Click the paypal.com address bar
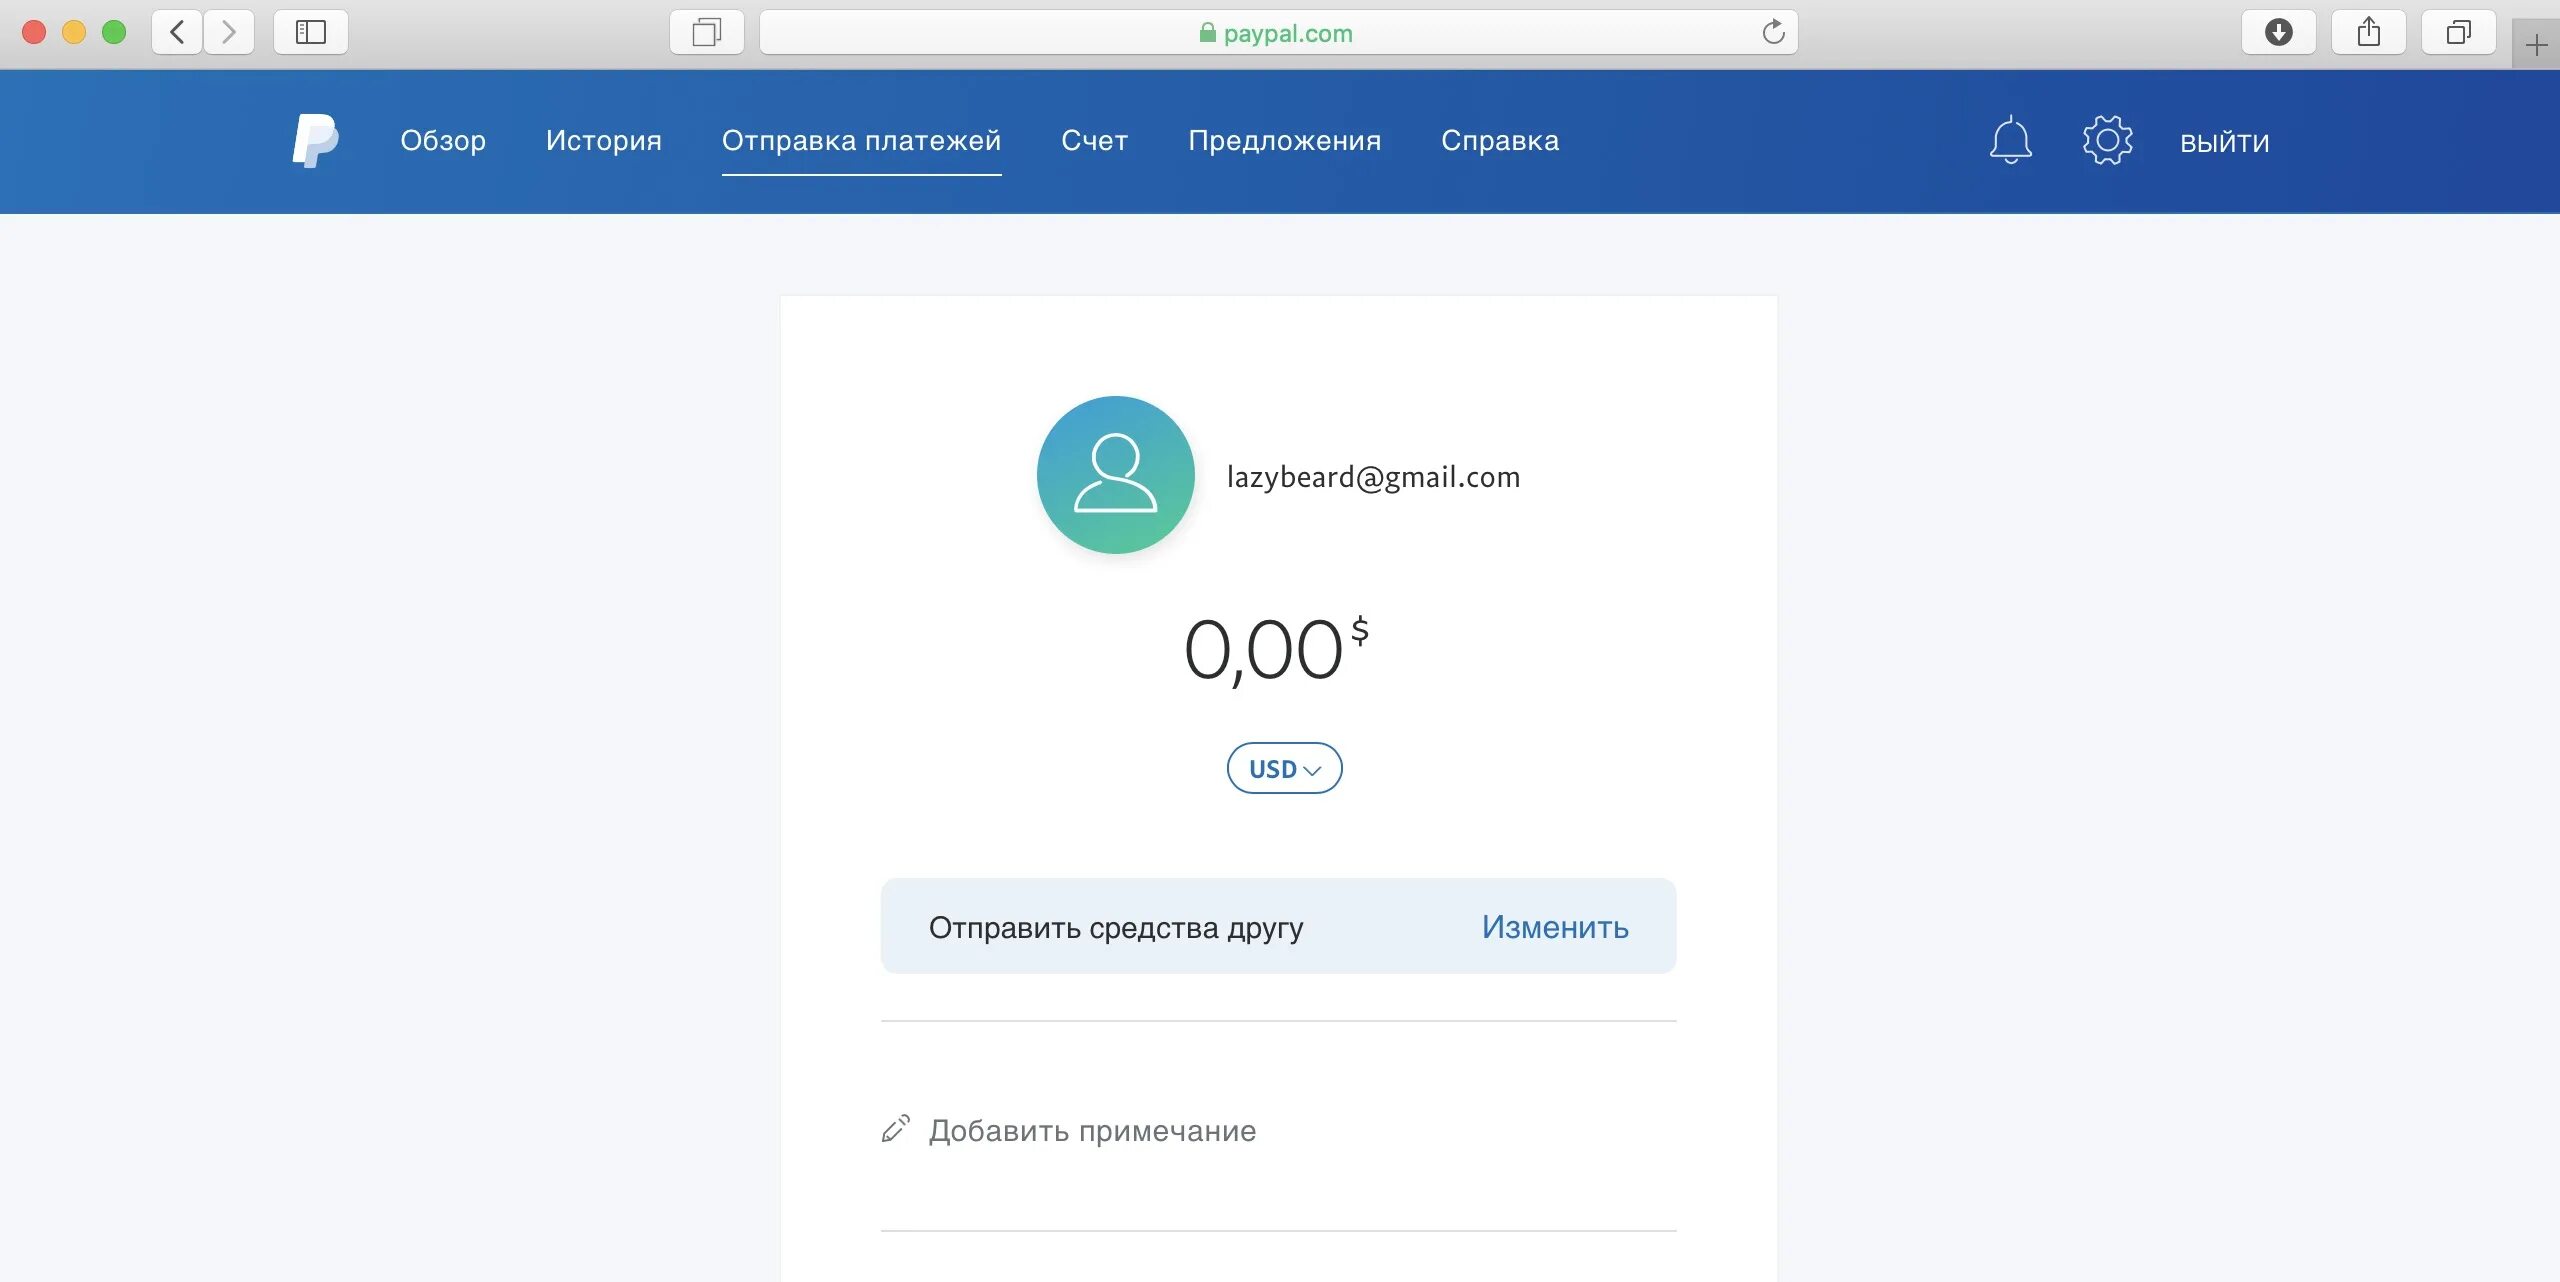This screenshot has height=1282, width=2560. [1278, 32]
